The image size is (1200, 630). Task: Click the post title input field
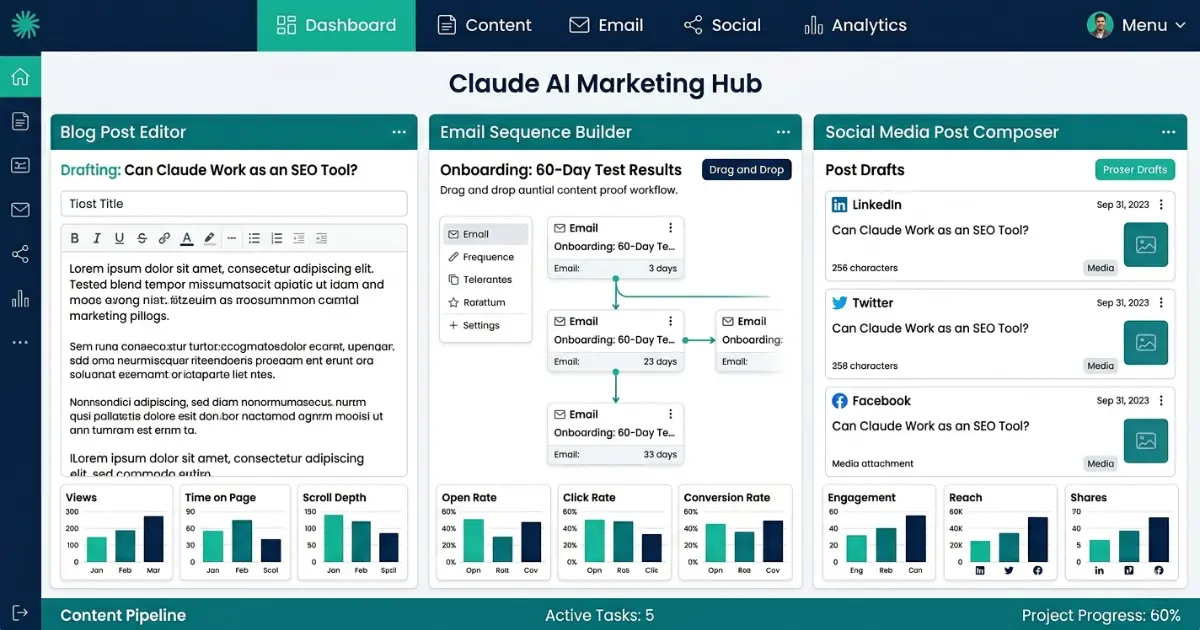(x=233, y=203)
